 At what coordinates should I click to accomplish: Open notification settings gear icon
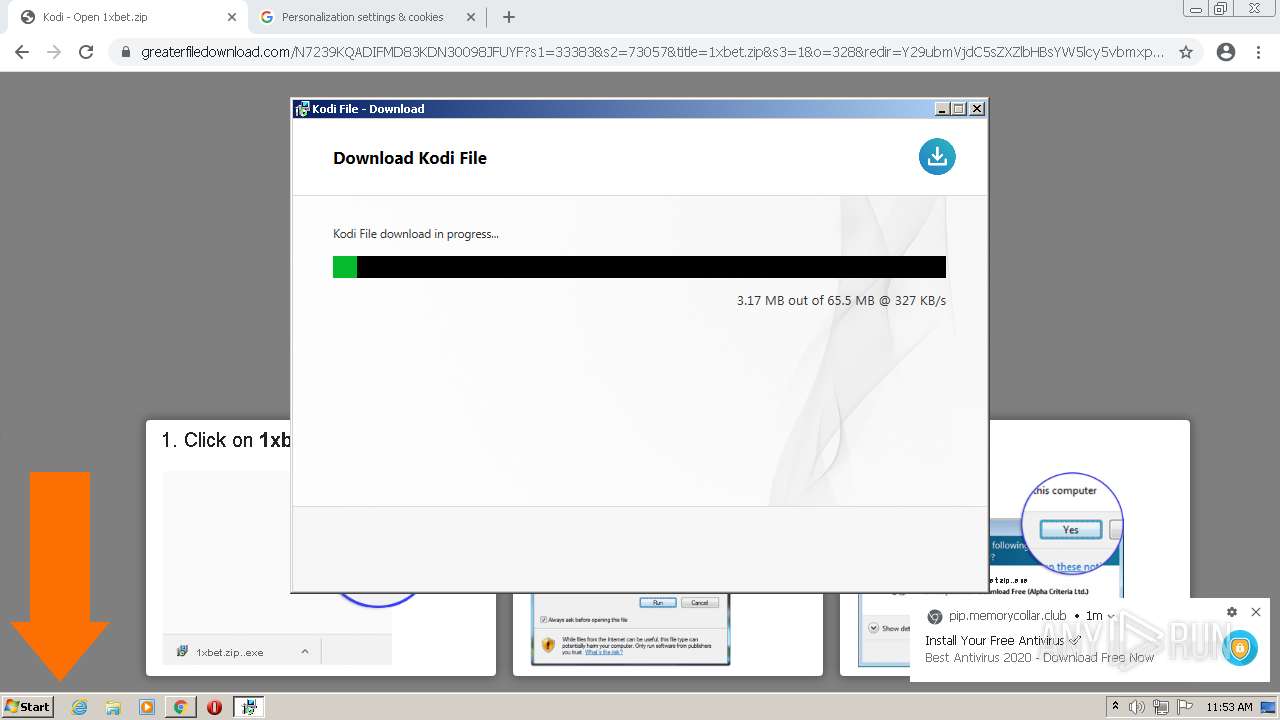click(x=1232, y=612)
